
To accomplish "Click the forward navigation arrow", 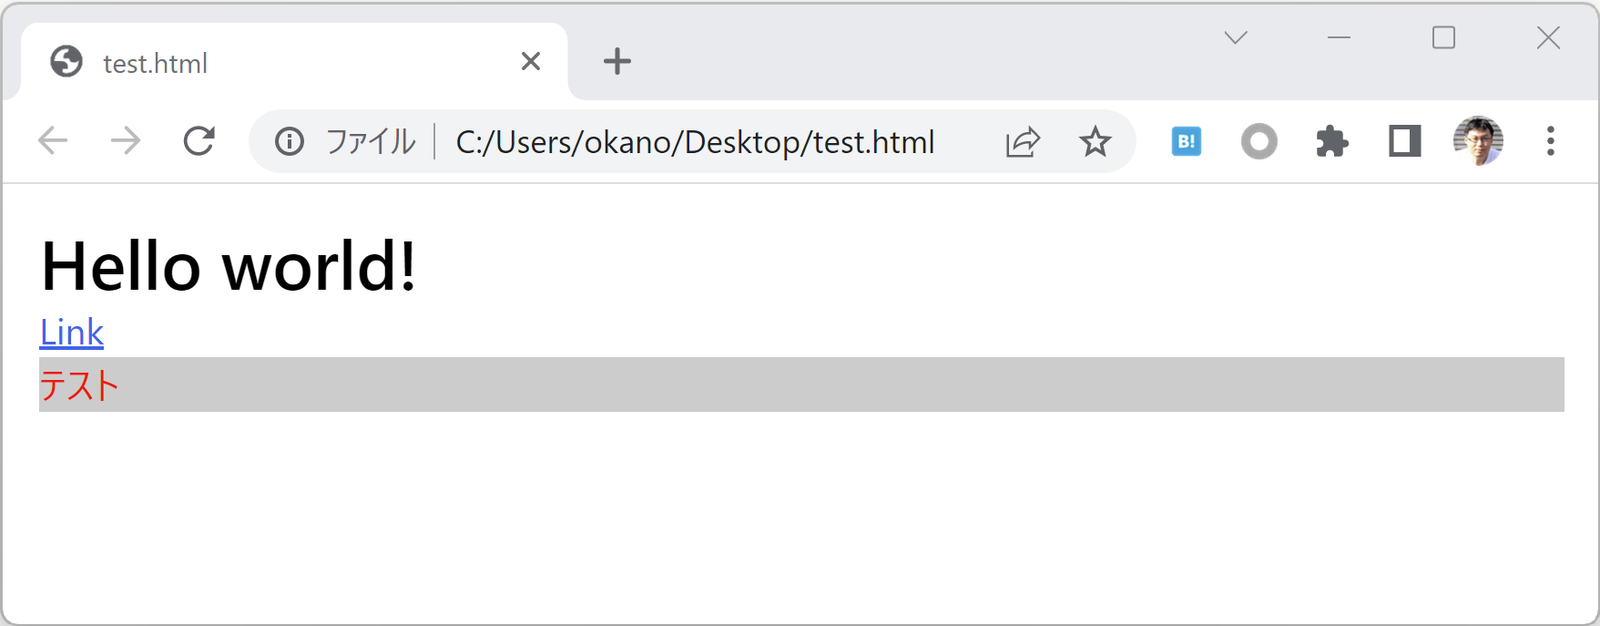I will coord(126,141).
